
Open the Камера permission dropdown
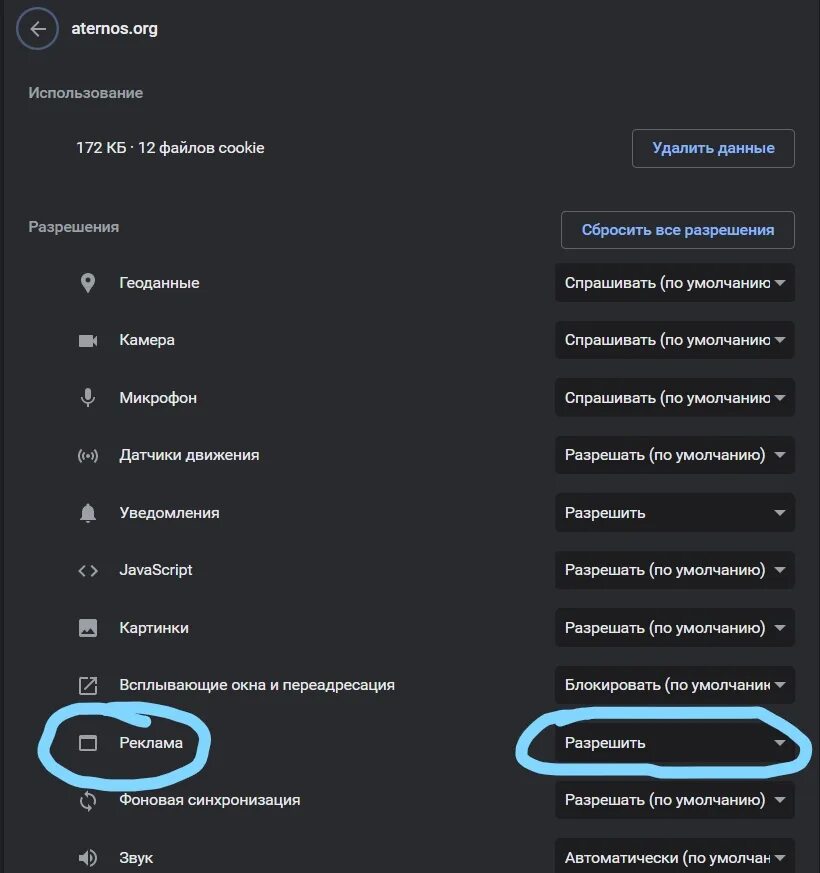[x=675, y=340]
